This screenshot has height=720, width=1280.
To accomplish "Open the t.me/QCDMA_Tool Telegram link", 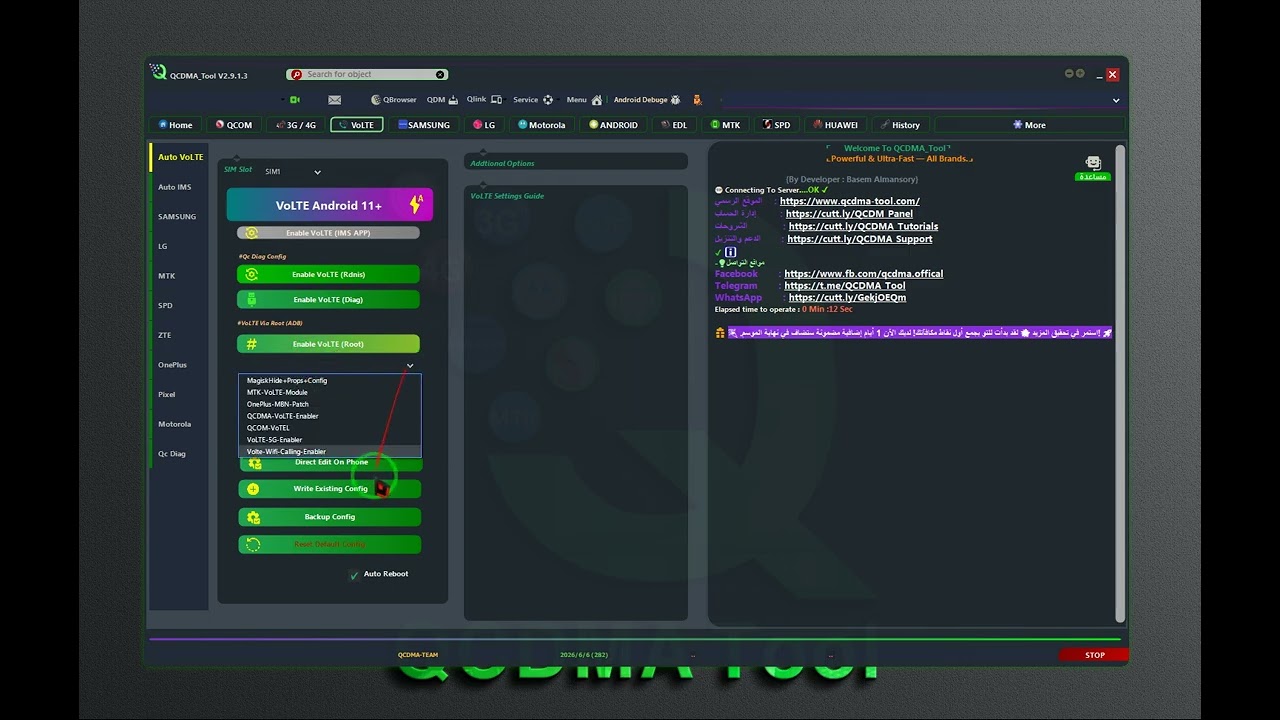I will [845, 286].
